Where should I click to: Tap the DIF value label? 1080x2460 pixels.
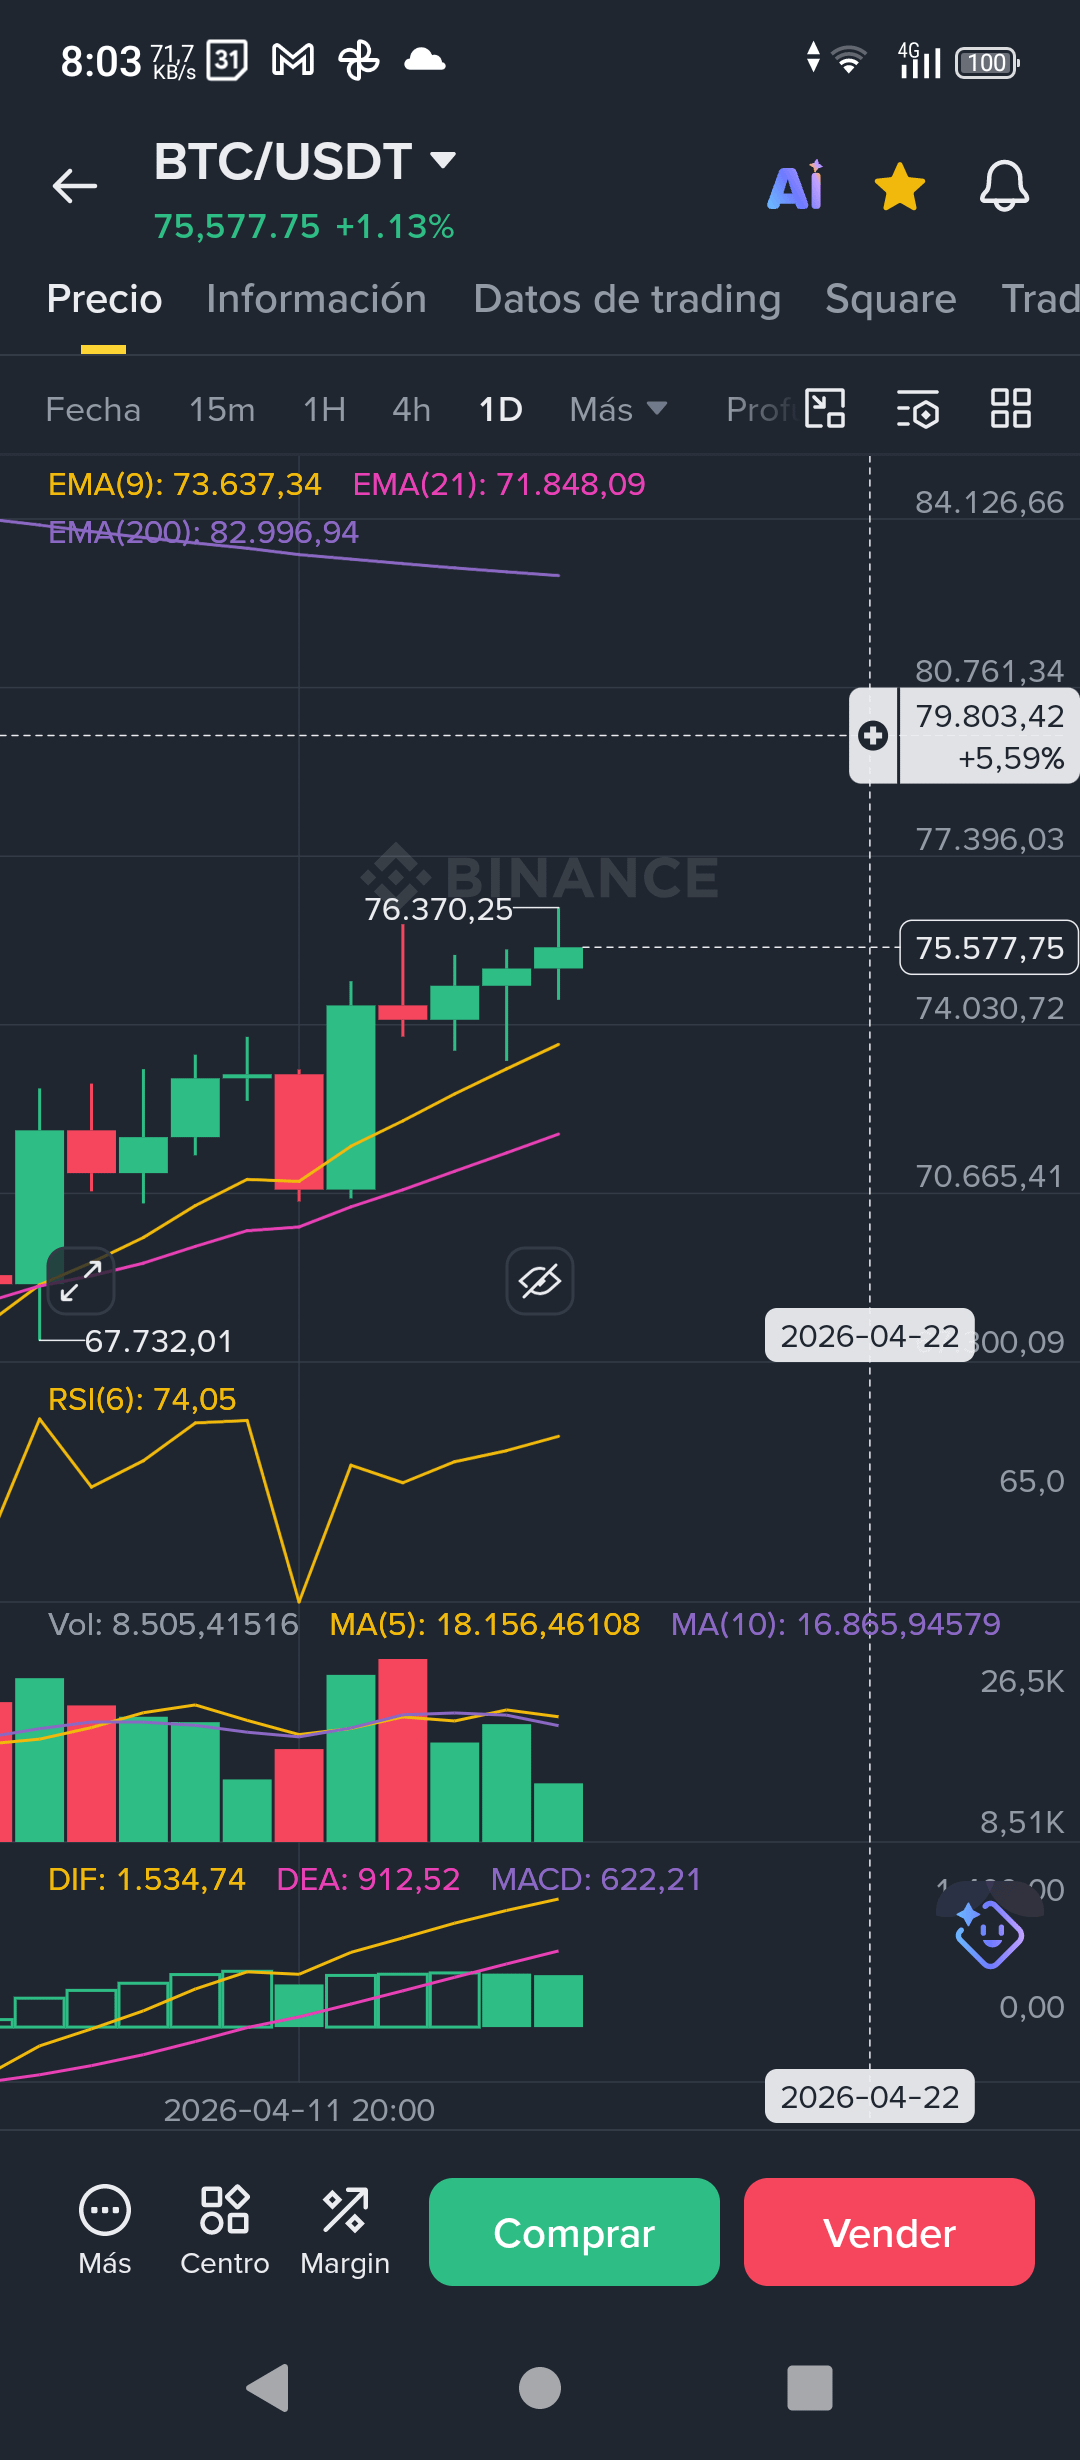[146, 1879]
